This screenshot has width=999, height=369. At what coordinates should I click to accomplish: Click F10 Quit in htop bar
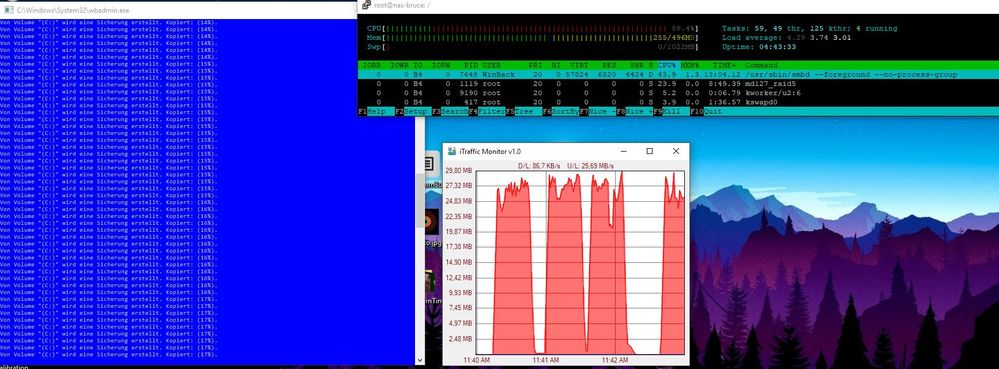click(706, 111)
